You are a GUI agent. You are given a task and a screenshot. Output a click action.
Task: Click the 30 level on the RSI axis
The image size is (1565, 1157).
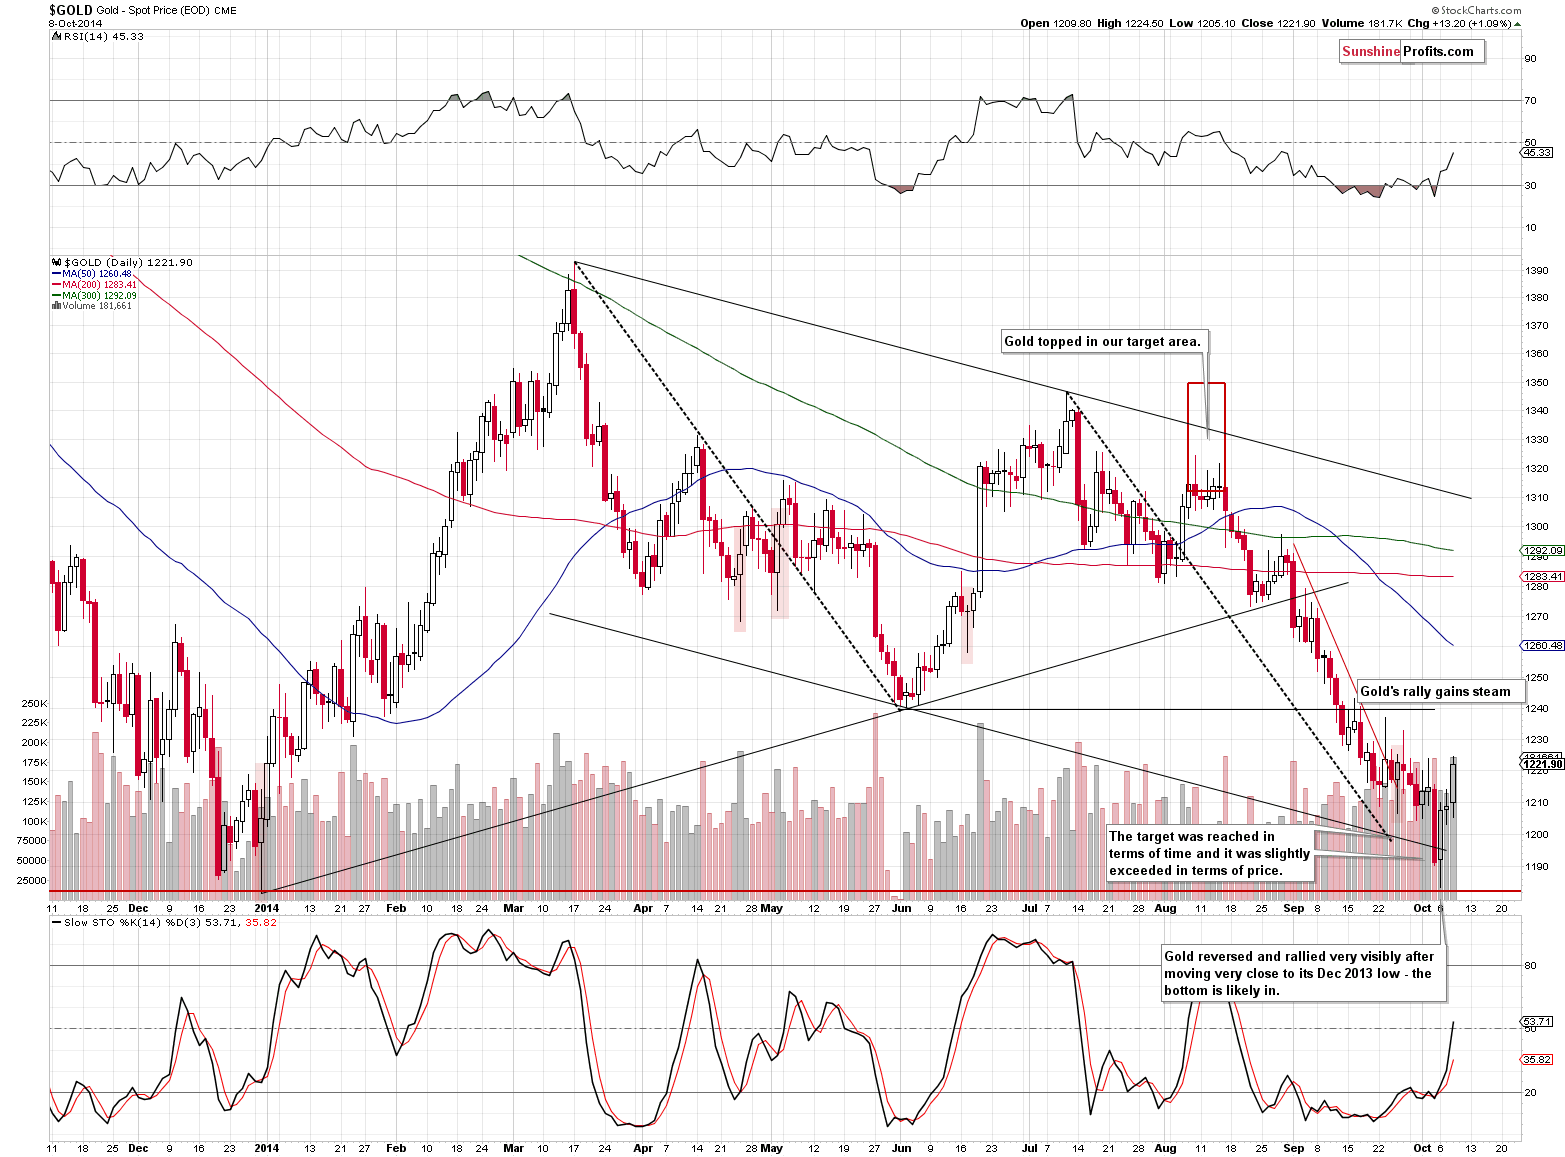click(x=1531, y=185)
